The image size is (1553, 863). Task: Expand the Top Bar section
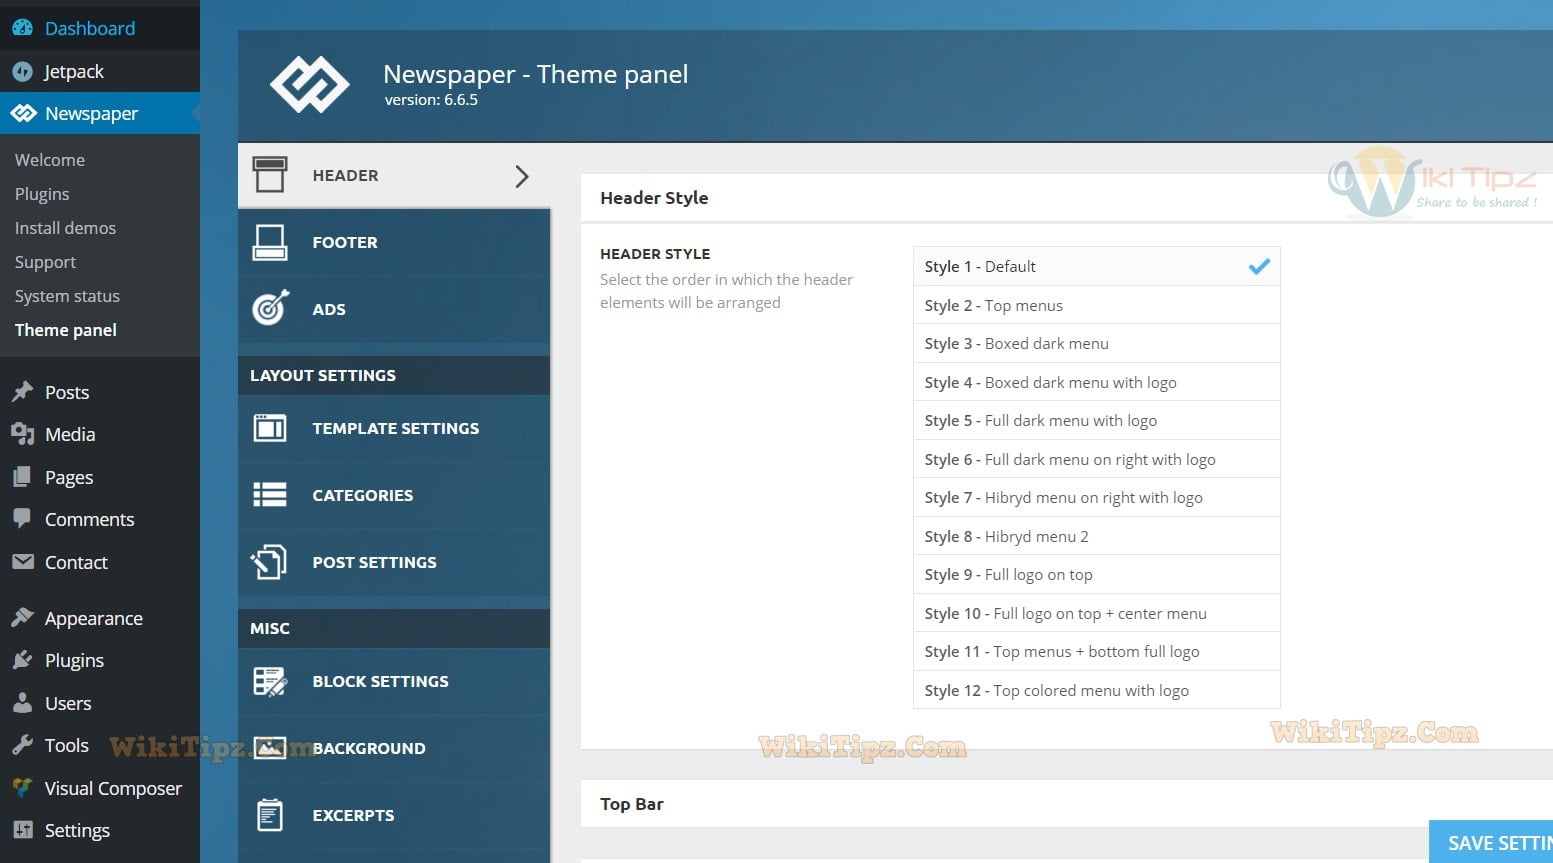point(1067,804)
